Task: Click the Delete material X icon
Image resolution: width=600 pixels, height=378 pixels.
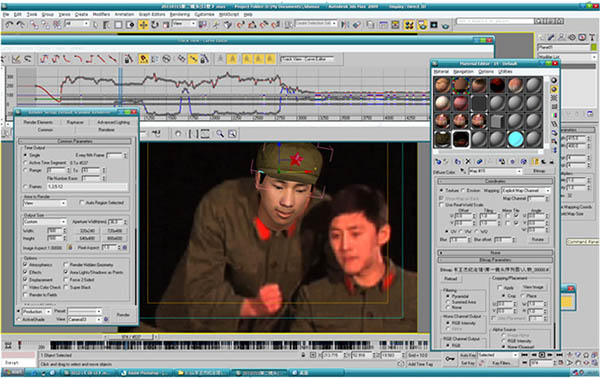Action: point(468,161)
